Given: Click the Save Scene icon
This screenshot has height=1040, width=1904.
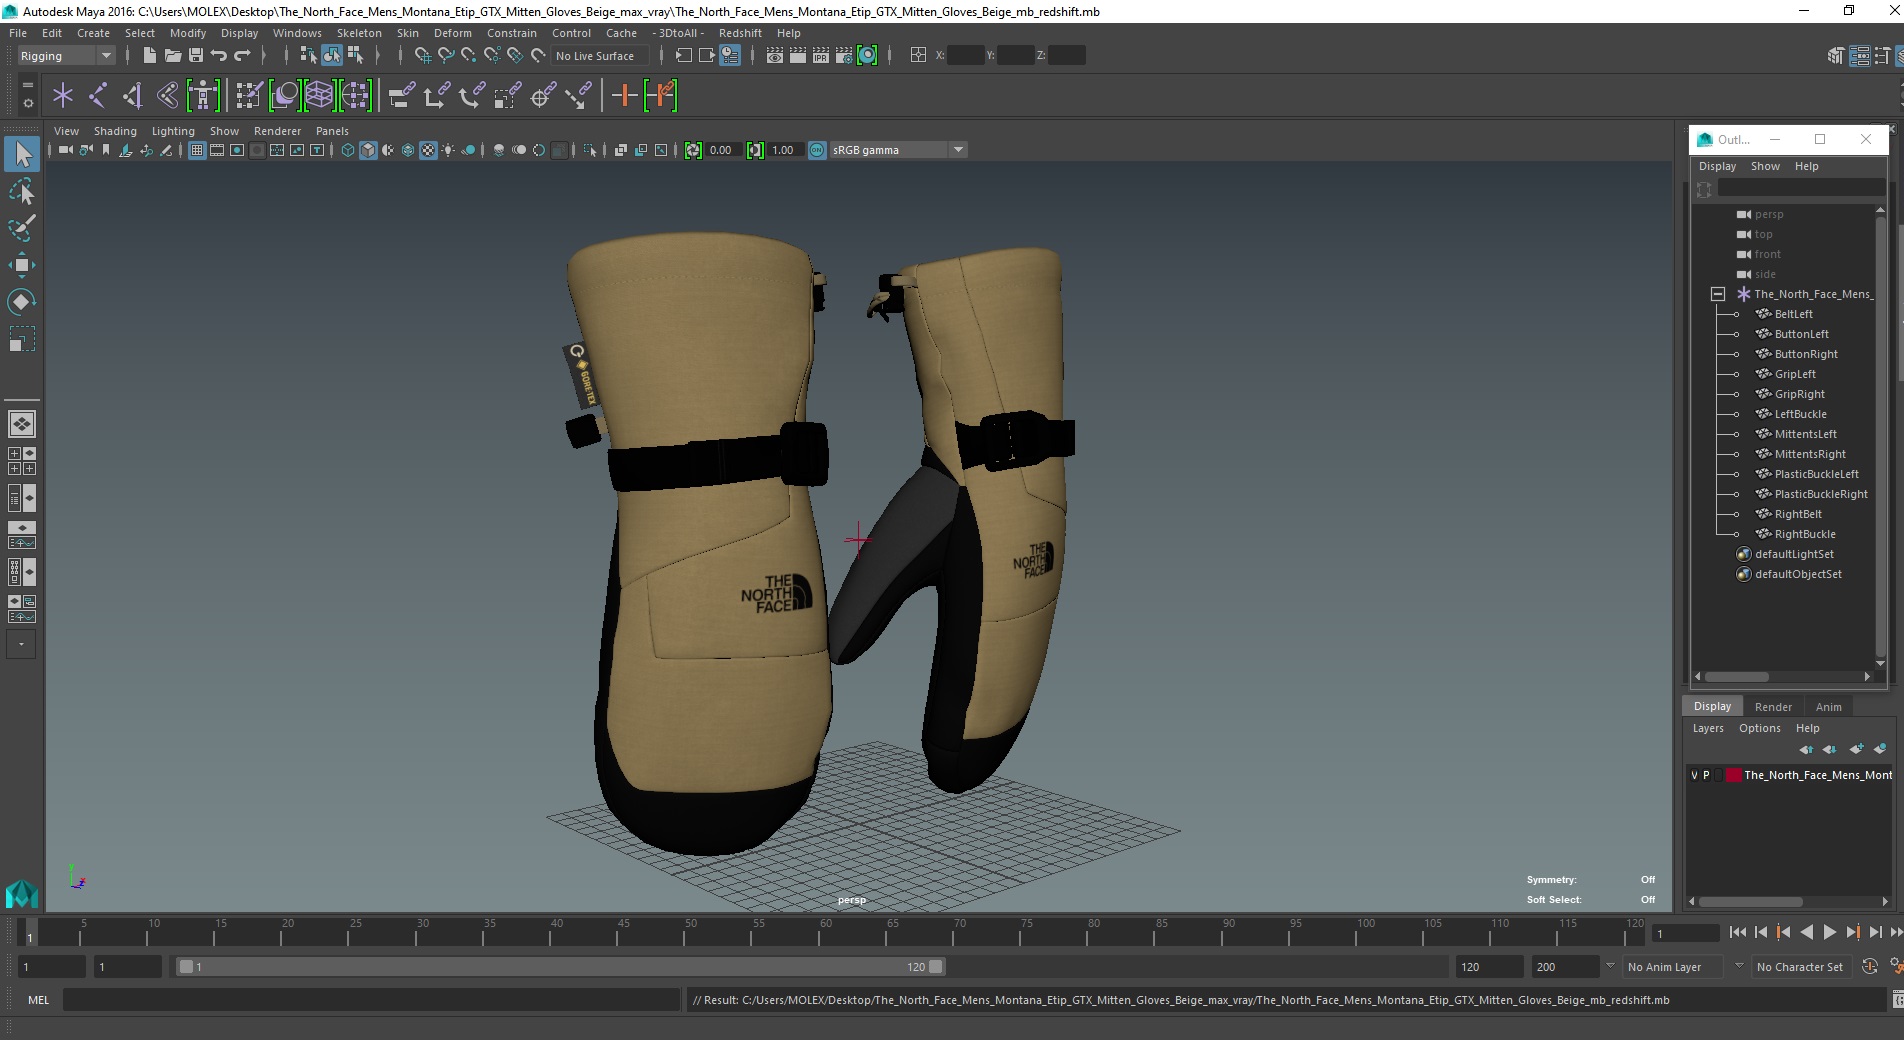Looking at the screenshot, I should point(196,56).
